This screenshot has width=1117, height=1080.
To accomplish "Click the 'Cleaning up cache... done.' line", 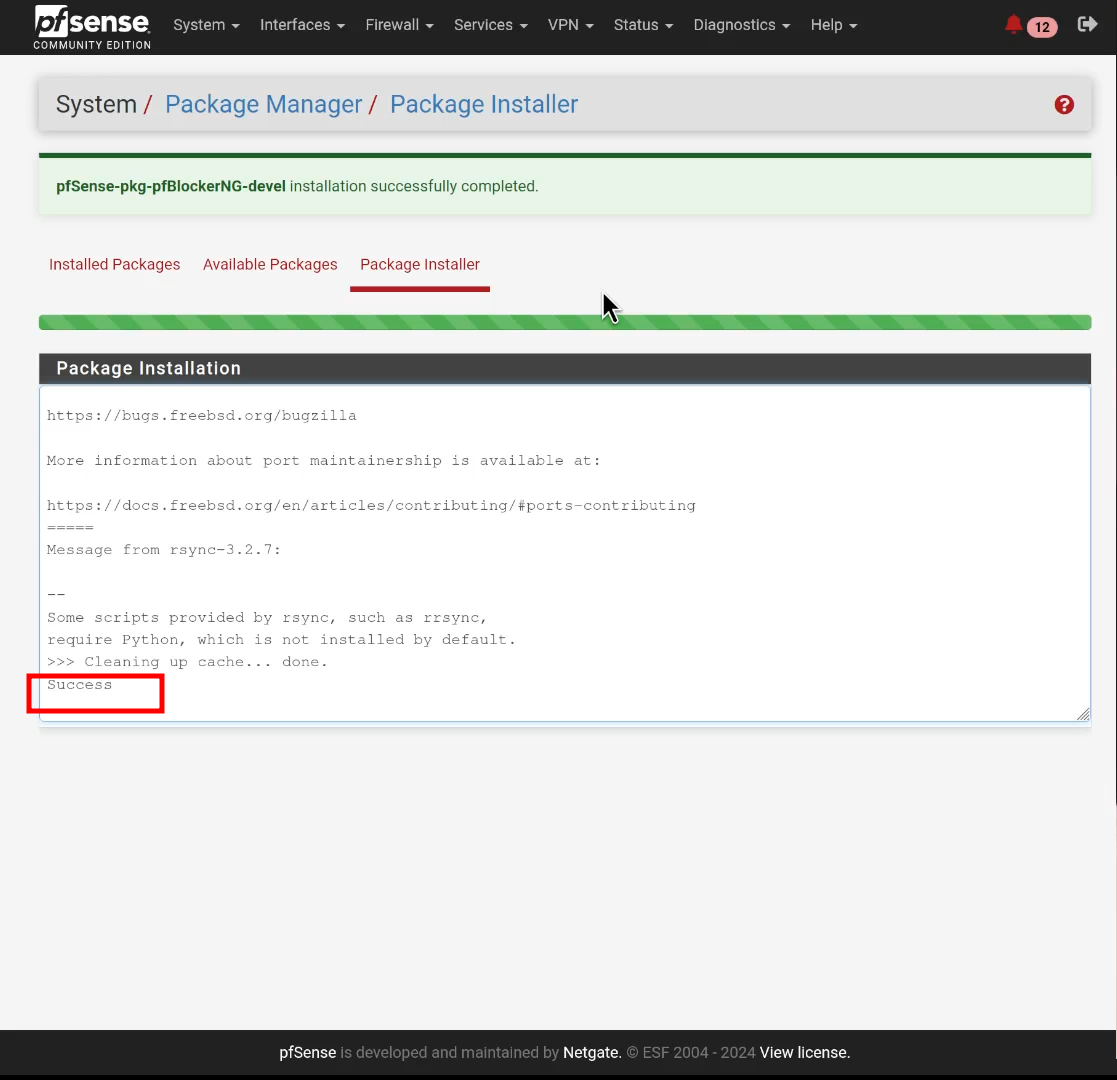I will [x=187, y=662].
